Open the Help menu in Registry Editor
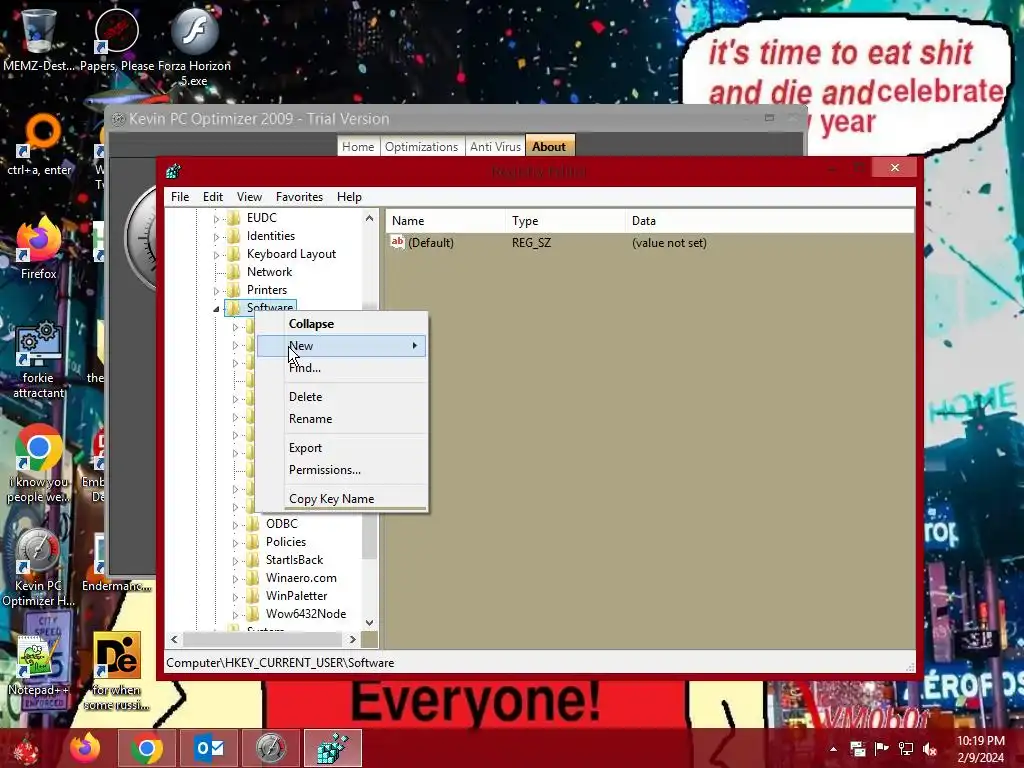 tap(349, 197)
